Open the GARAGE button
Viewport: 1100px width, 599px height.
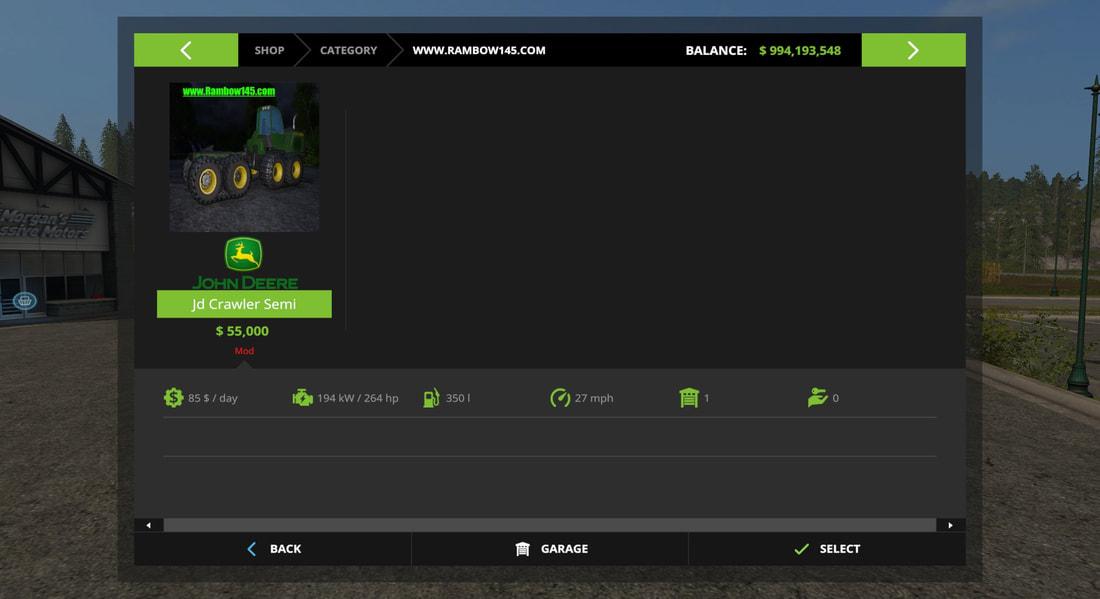(550, 549)
